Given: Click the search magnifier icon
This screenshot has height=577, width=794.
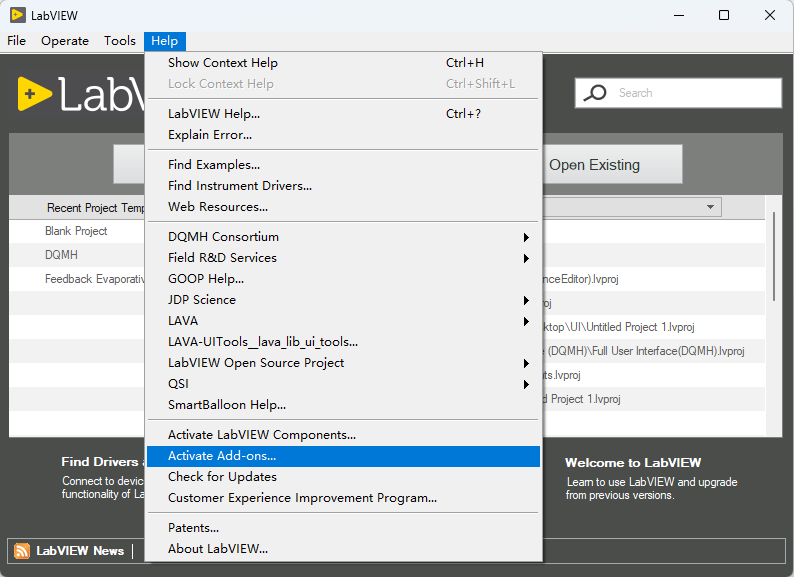Looking at the screenshot, I should click(x=596, y=93).
